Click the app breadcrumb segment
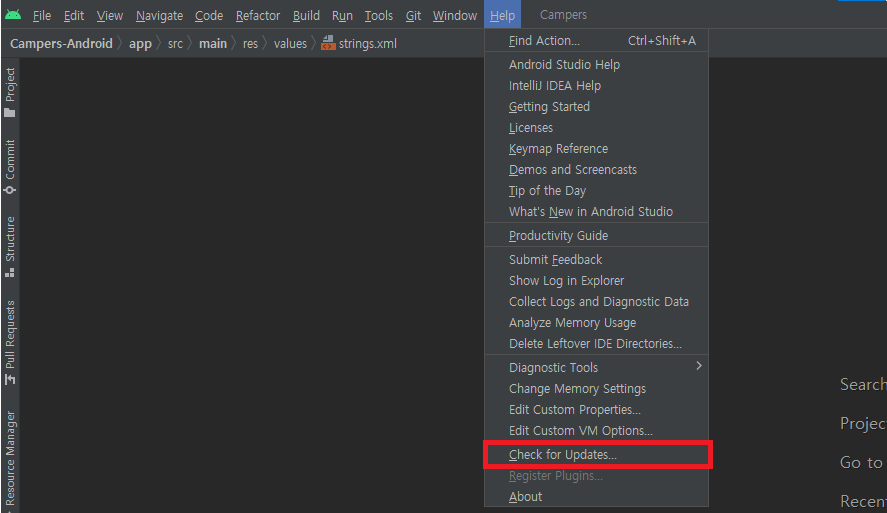The width and height of the screenshot is (887, 513). [140, 44]
